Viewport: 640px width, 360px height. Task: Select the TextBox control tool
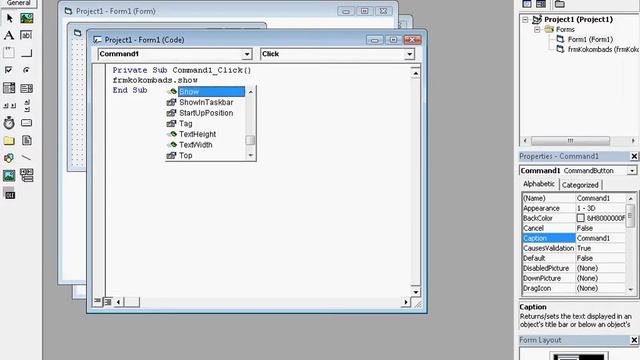point(27,35)
